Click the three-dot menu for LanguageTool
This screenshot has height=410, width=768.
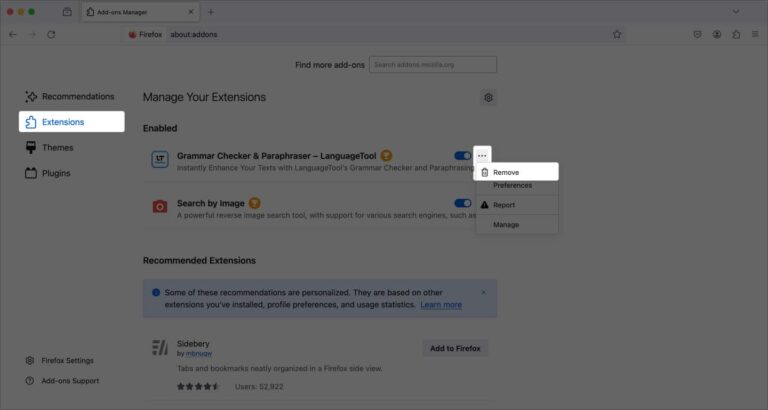click(x=482, y=156)
